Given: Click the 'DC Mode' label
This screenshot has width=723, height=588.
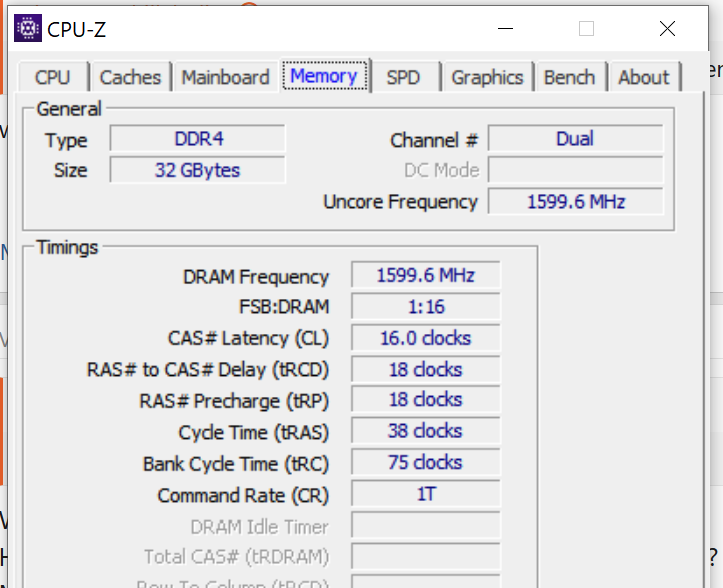Looking at the screenshot, I should click(x=442, y=171).
